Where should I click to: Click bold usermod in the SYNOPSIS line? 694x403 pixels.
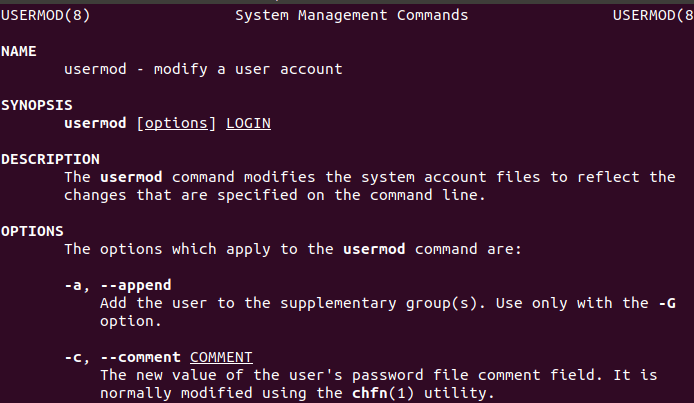coord(95,123)
